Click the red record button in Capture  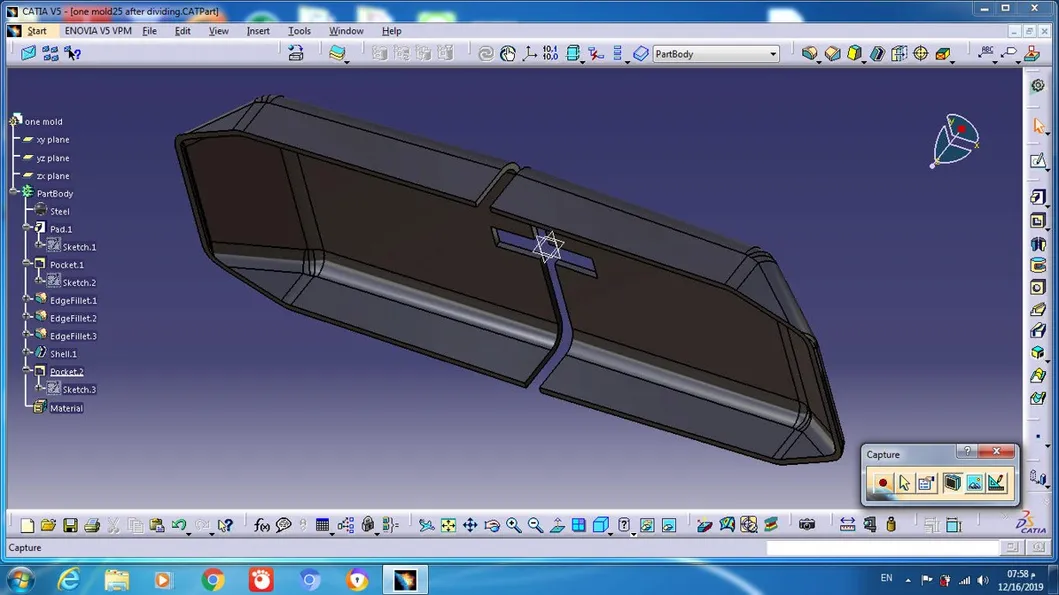point(882,483)
